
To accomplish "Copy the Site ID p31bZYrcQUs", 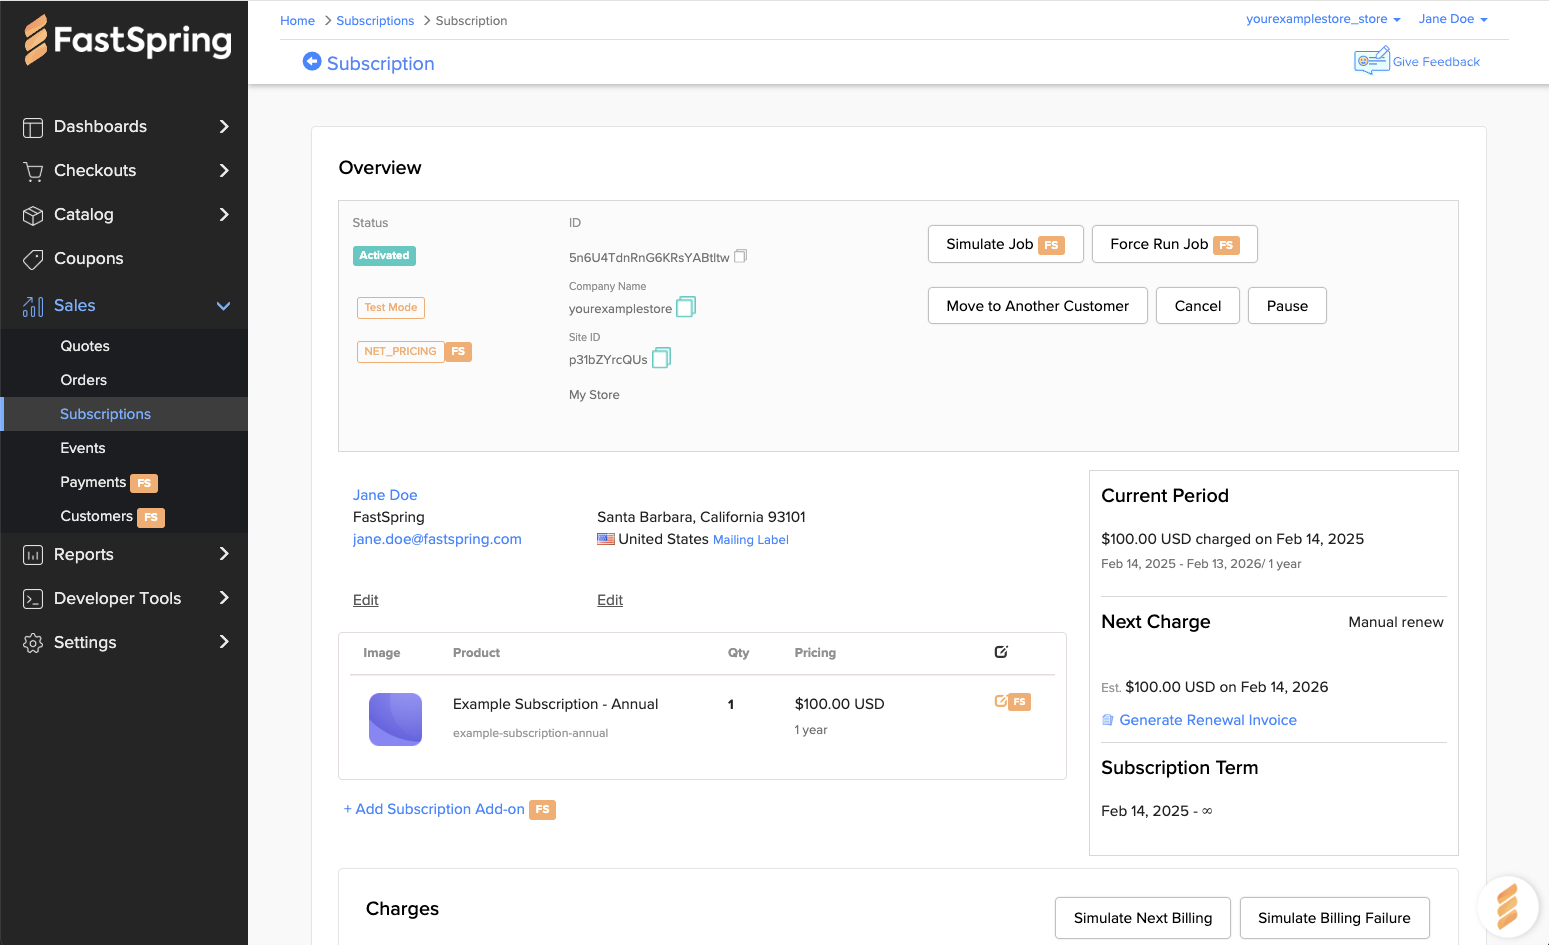I will pos(662,358).
